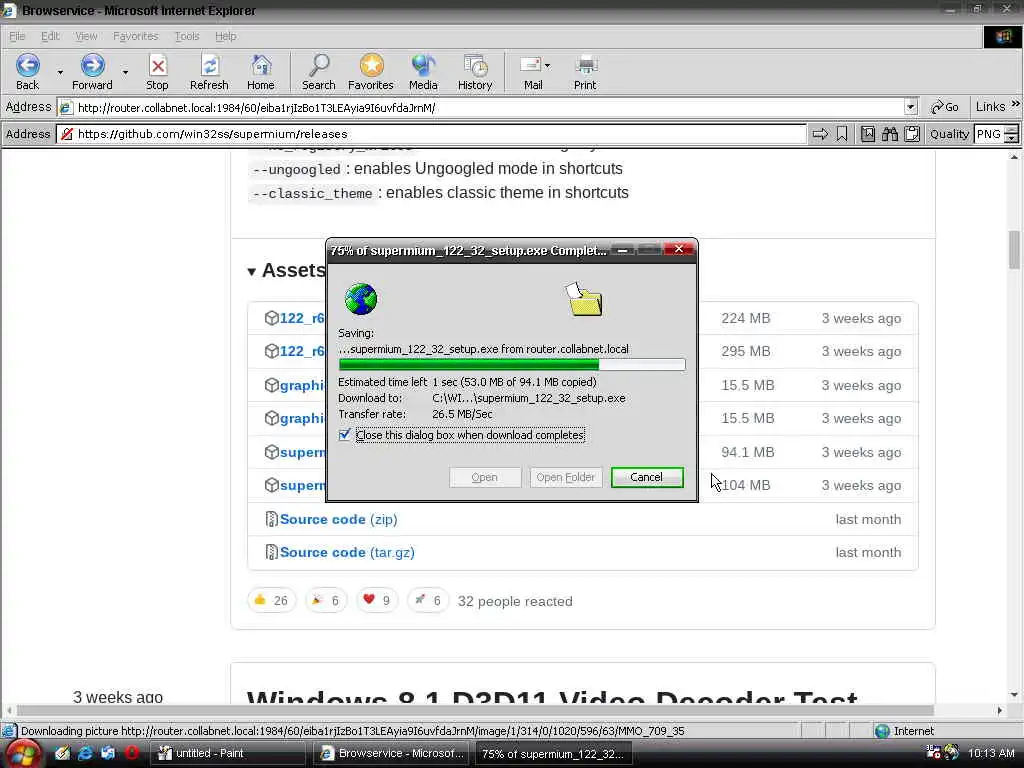This screenshot has height=768, width=1024.
Task: Uncheck Close this dialog box when download completes
Action: [345, 435]
